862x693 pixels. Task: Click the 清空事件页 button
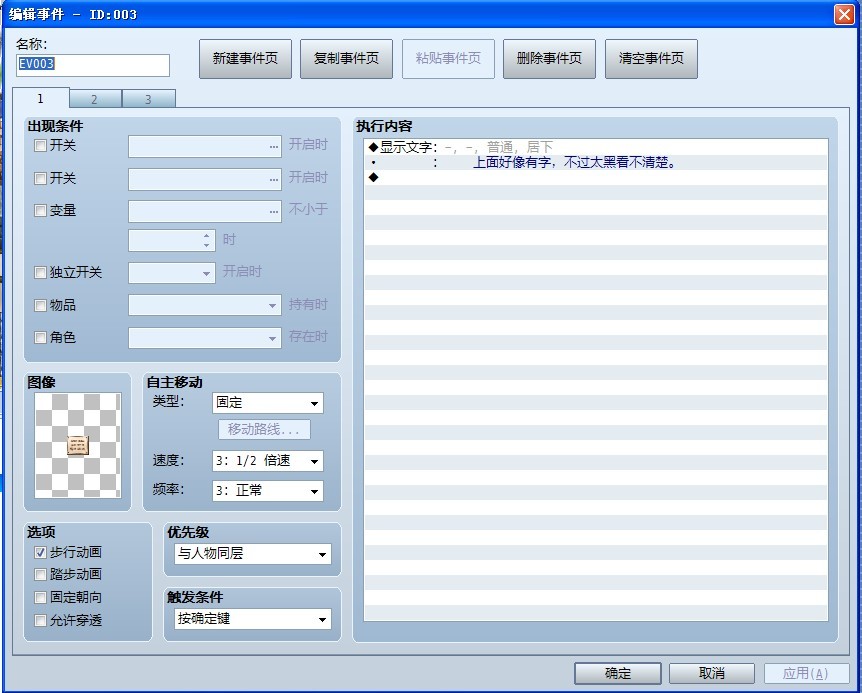[651, 59]
